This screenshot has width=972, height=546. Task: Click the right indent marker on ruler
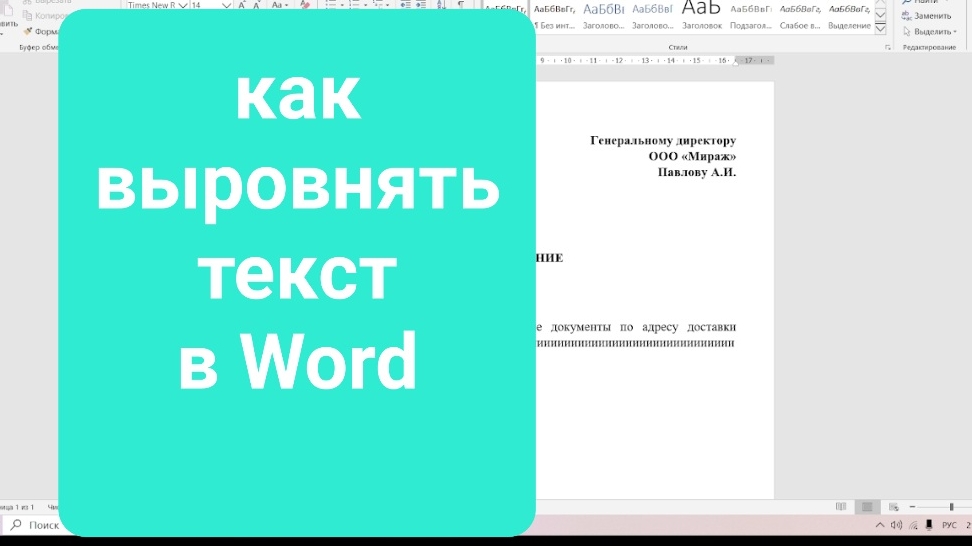[x=735, y=63]
